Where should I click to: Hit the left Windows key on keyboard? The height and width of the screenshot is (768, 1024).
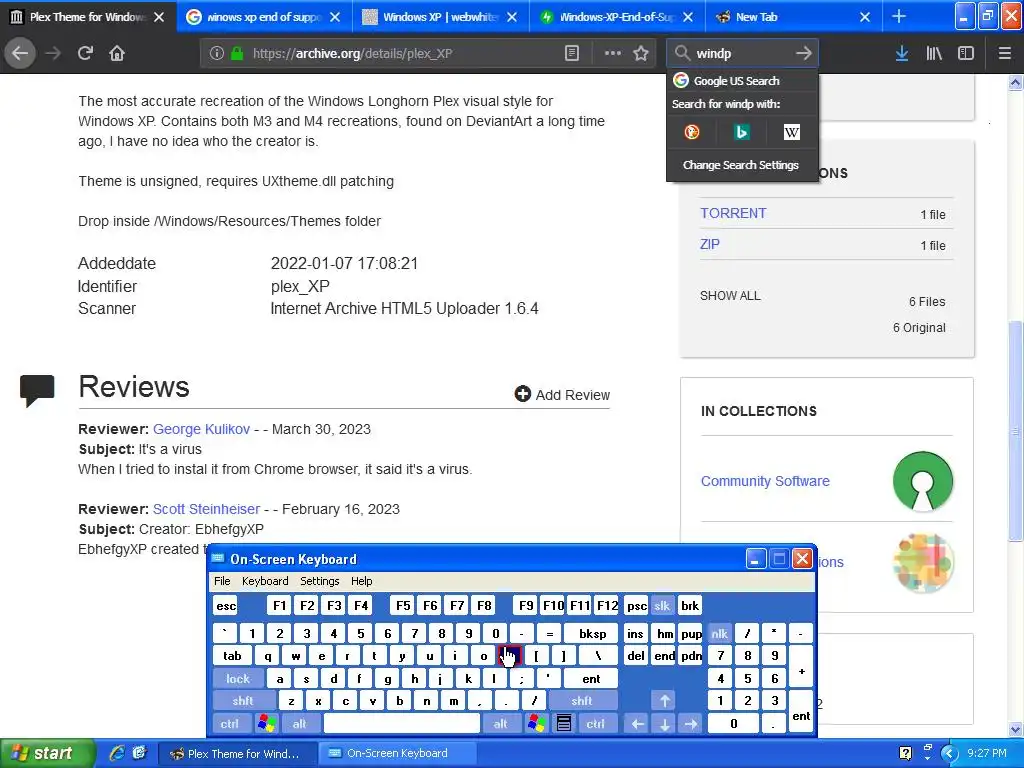tap(266, 724)
